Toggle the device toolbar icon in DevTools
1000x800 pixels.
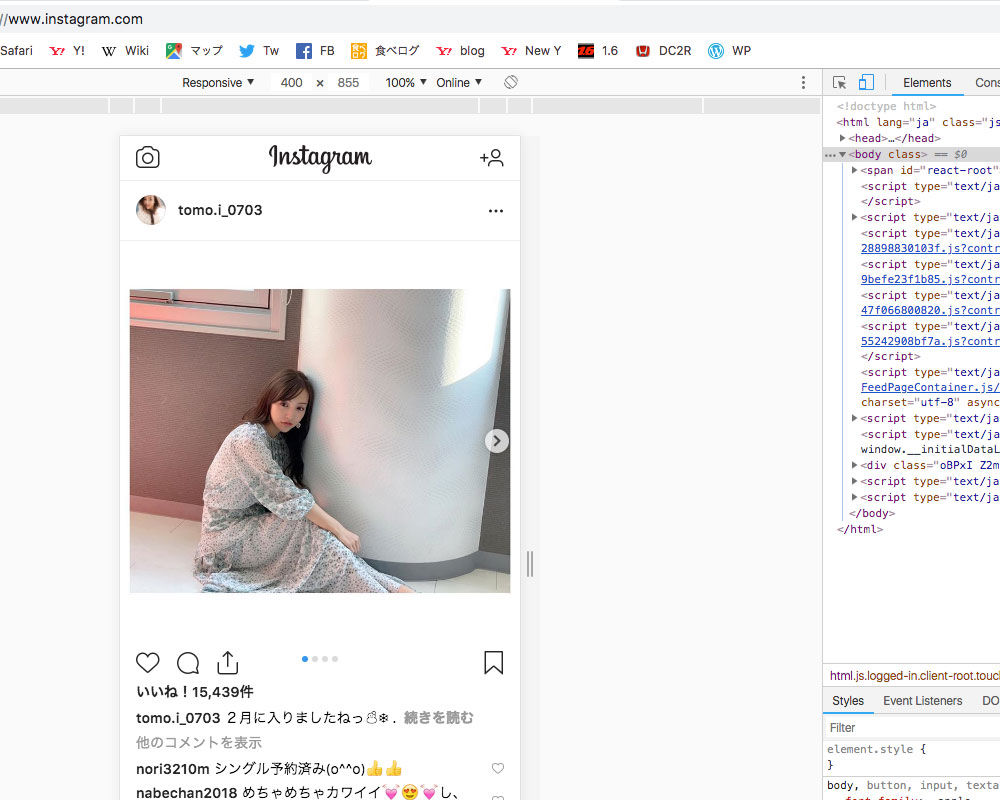pos(866,82)
